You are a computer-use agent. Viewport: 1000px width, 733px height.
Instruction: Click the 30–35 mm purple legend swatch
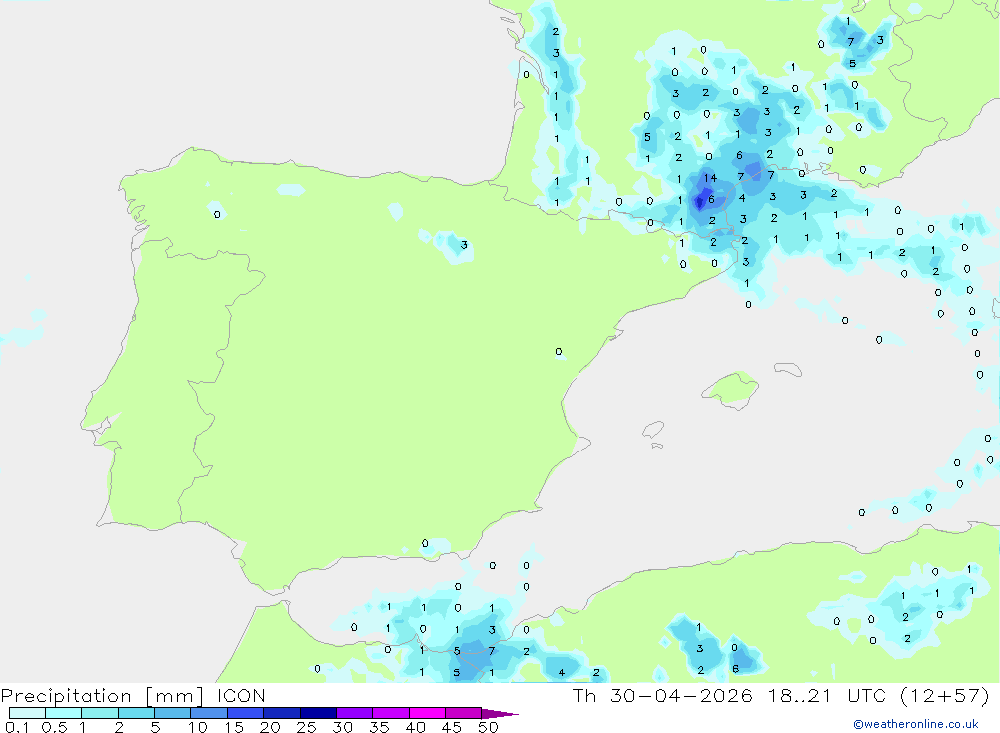click(x=355, y=713)
